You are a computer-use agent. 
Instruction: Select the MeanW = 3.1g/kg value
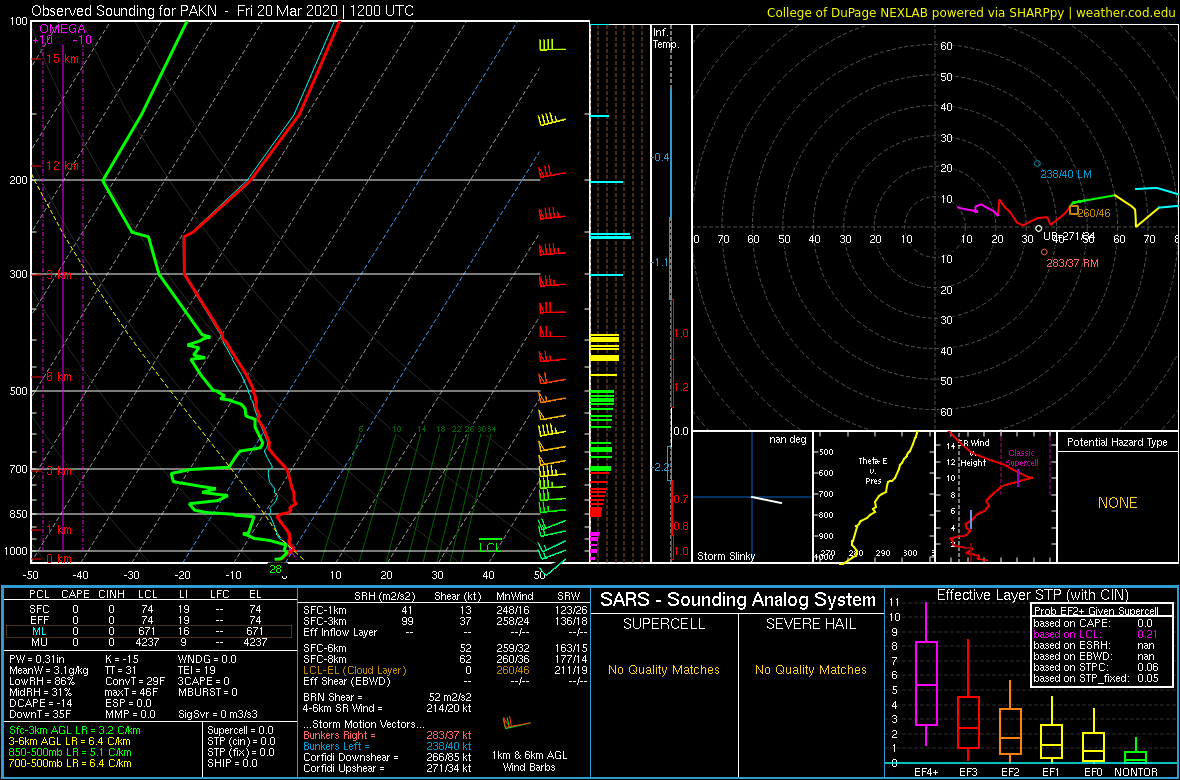click(49, 671)
